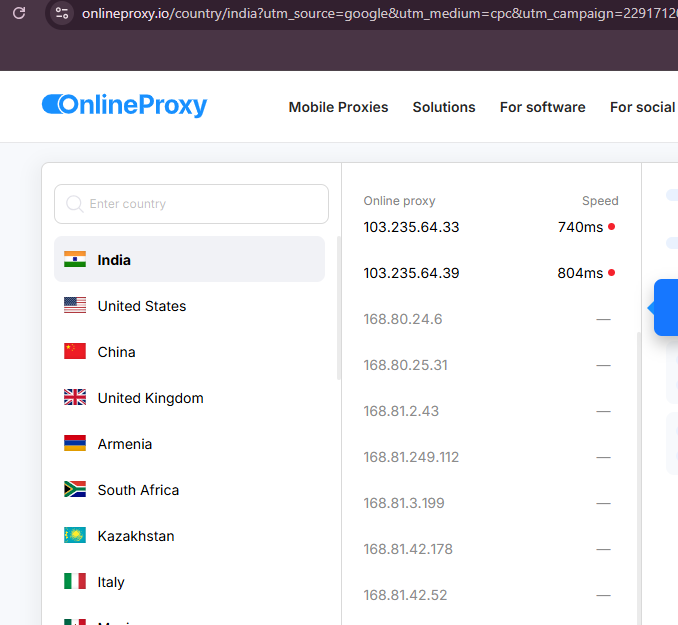Open the Mobile Proxies menu
Viewport: 678px width, 625px height.
tap(338, 107)
